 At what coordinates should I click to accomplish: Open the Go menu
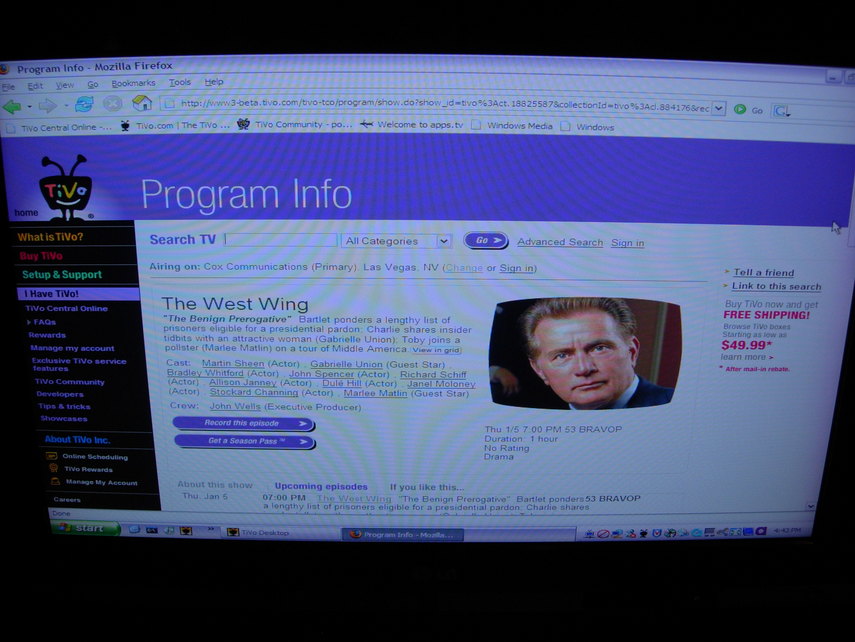coord(93,85)
